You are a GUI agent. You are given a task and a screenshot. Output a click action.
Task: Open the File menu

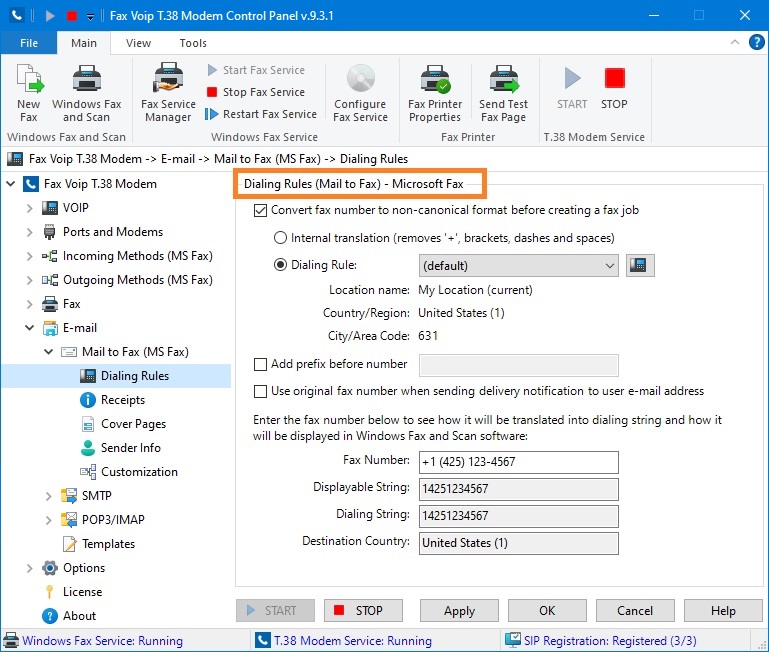29,43
